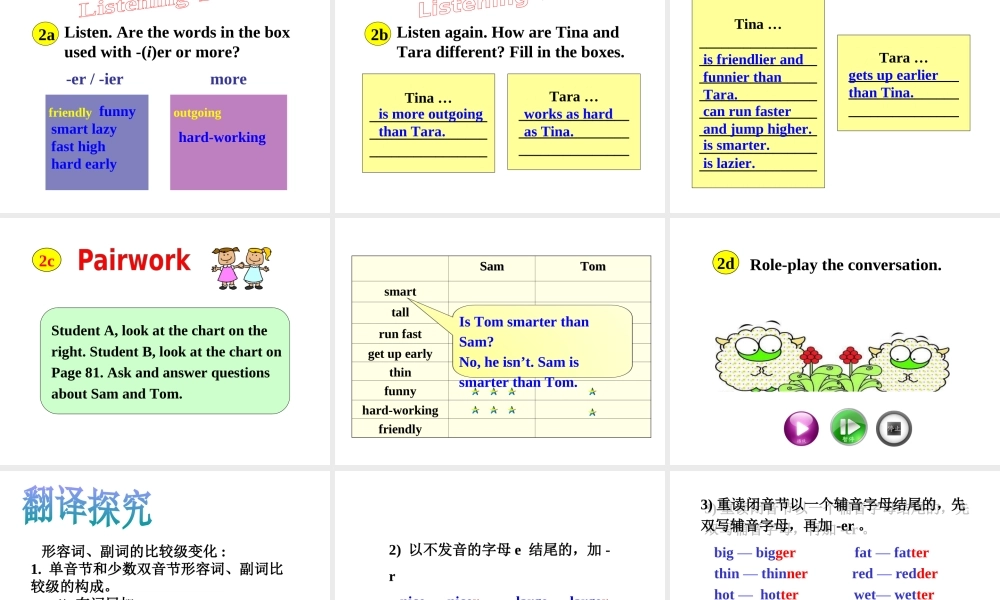Viewport: 1000px width, 600px height.
Task: Click the yellow 2b badge
Action: [378, 34]
